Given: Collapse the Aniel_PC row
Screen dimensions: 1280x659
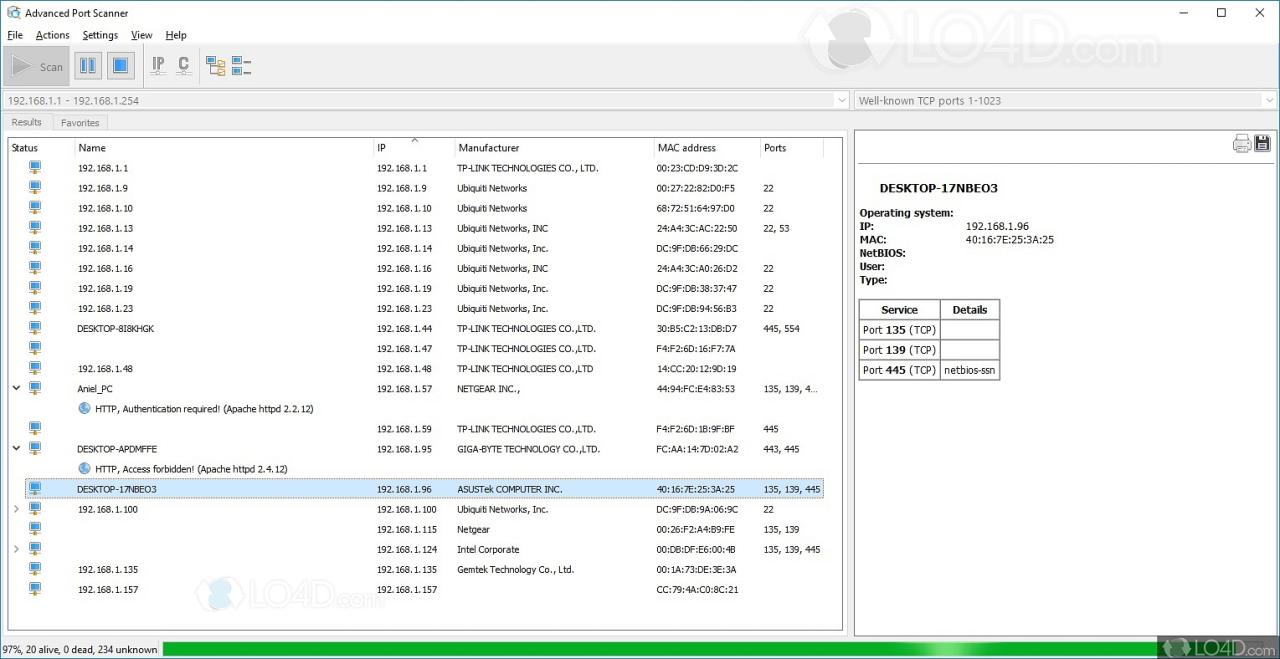Looking at the screenshot, I should point(16,388).
